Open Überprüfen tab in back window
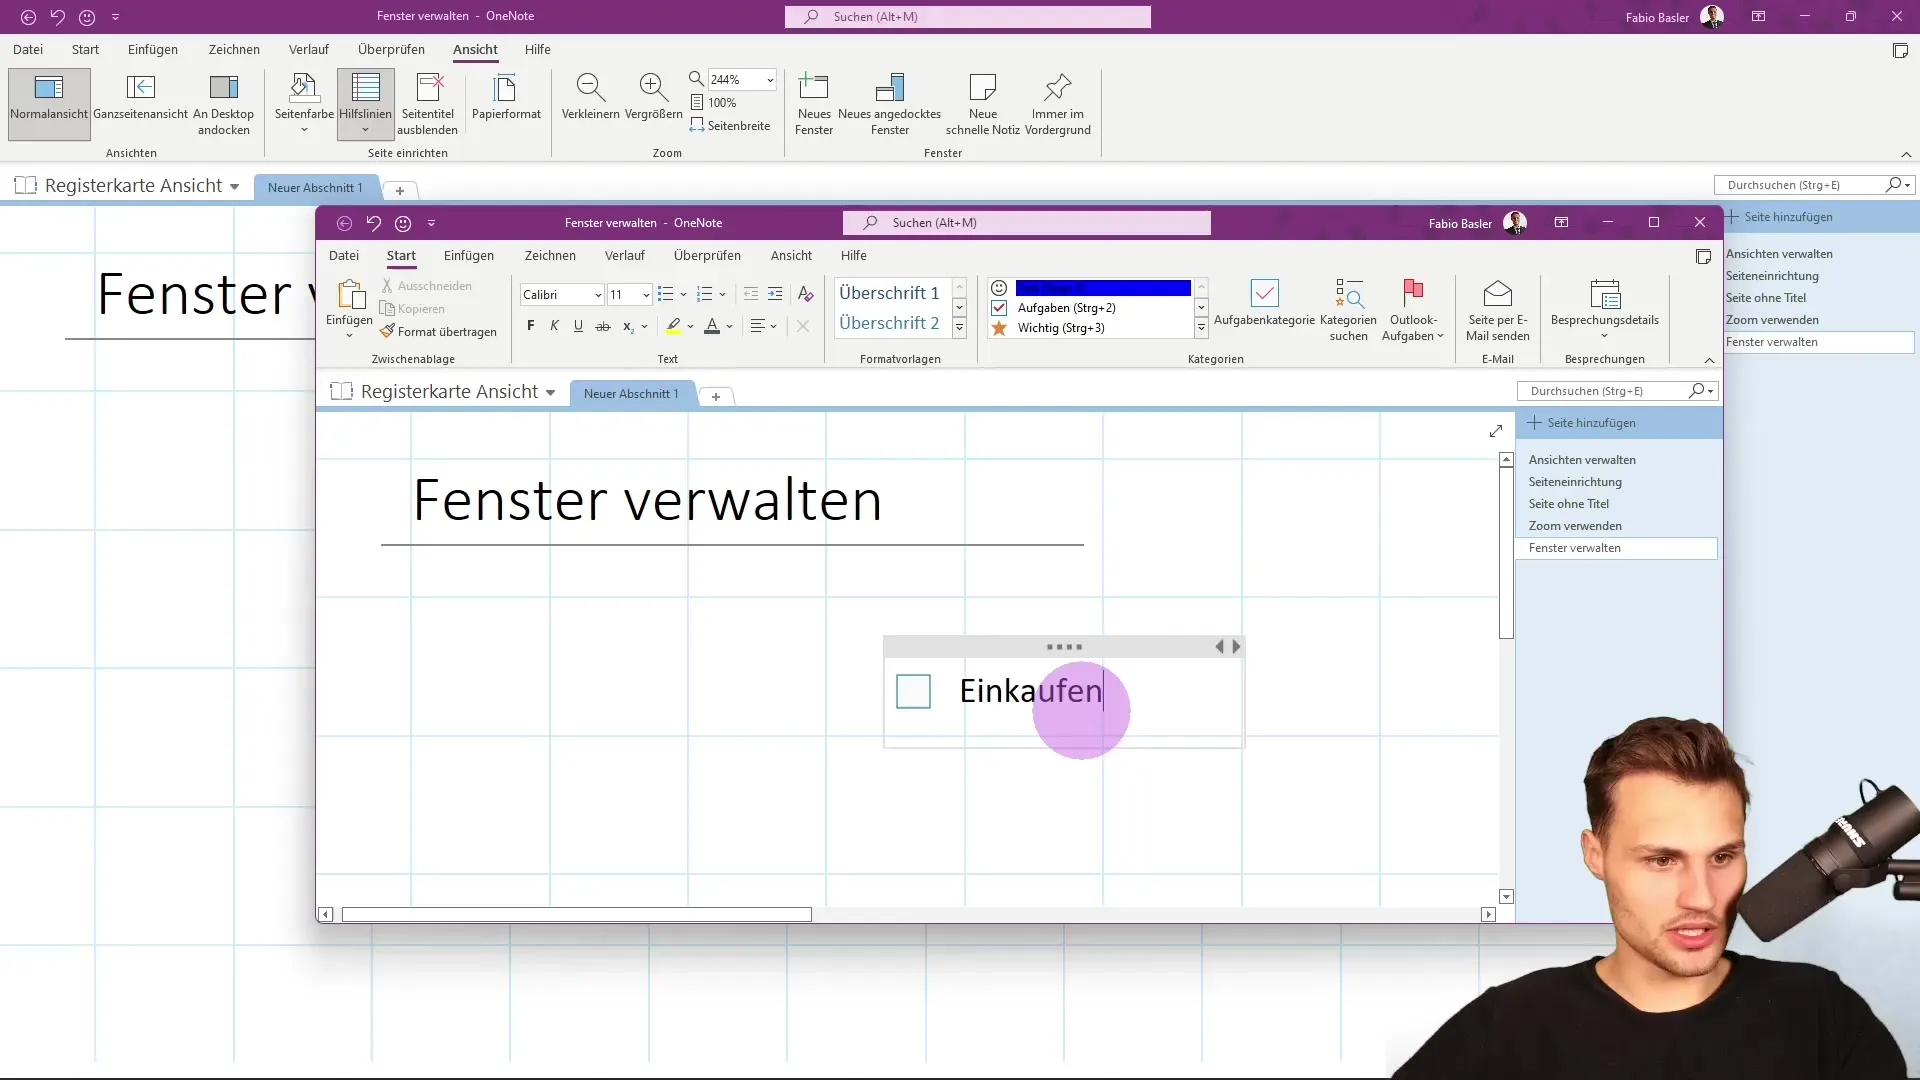1920x1080 pixels. [x=391, y=49]
